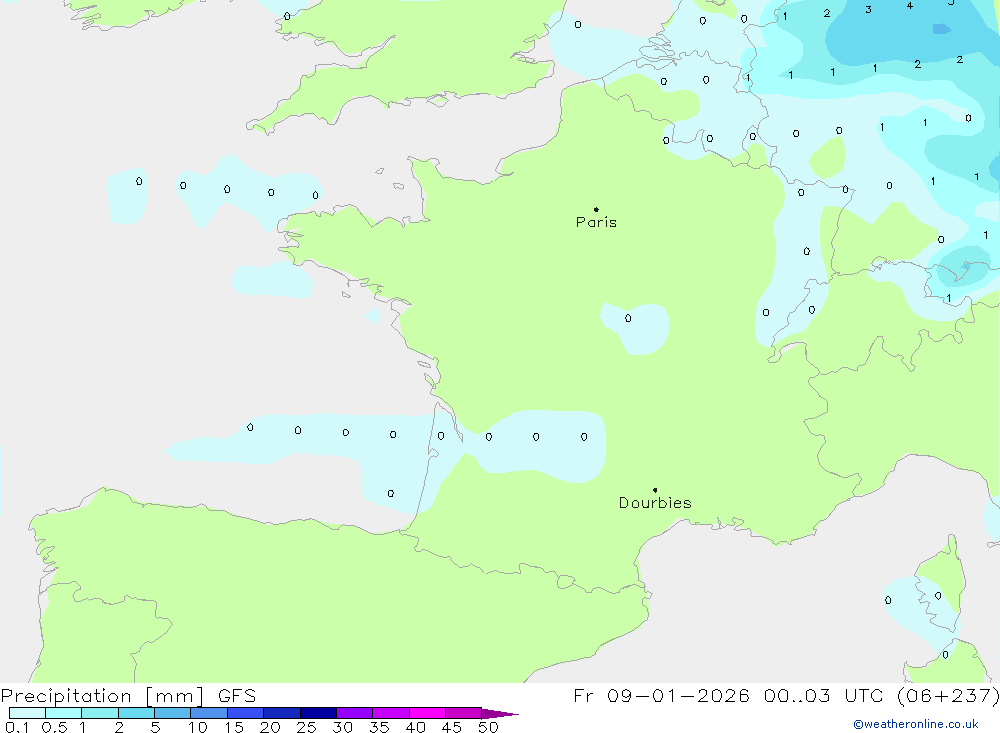Click the precipitation value 4 at top right
1000x733 pixels.
coord(909,6)
